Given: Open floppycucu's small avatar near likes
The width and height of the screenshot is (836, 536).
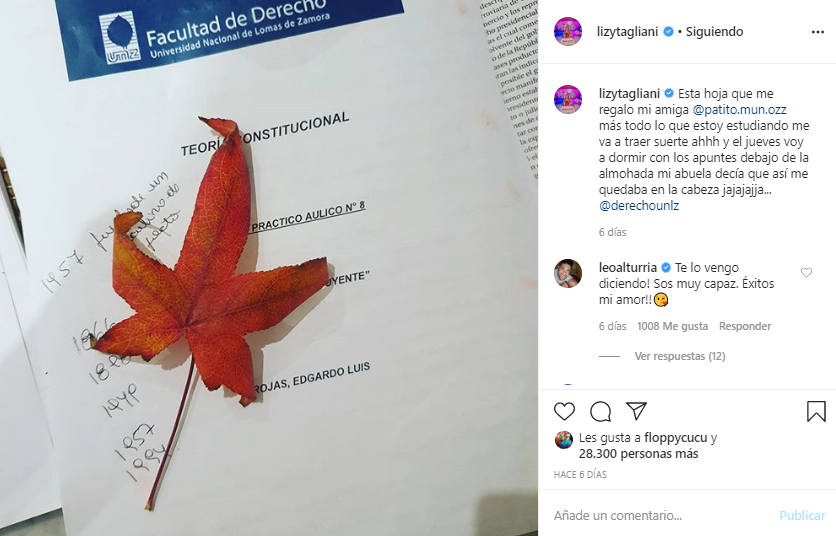Looking at the screenshot, I should coord(564,440).
